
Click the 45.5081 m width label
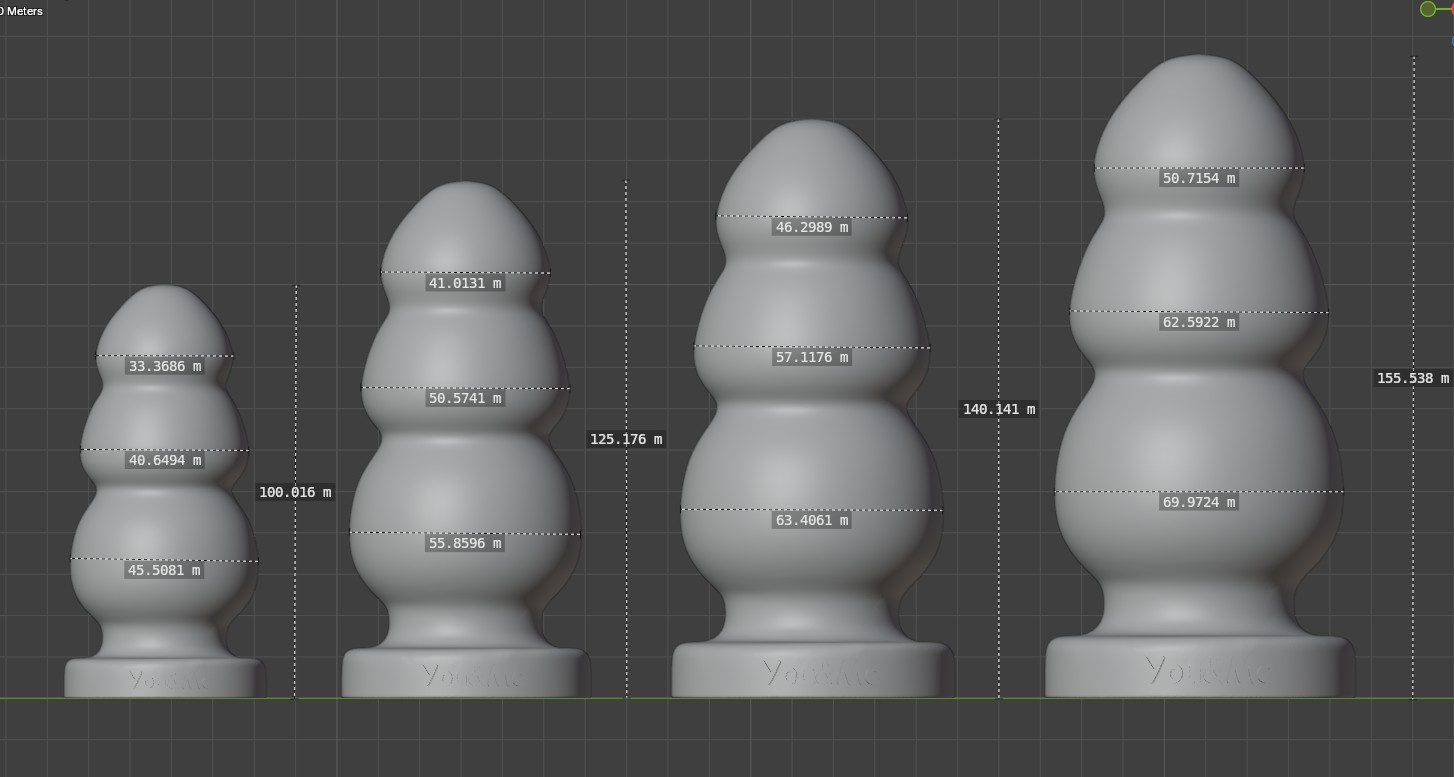(165, 571)
